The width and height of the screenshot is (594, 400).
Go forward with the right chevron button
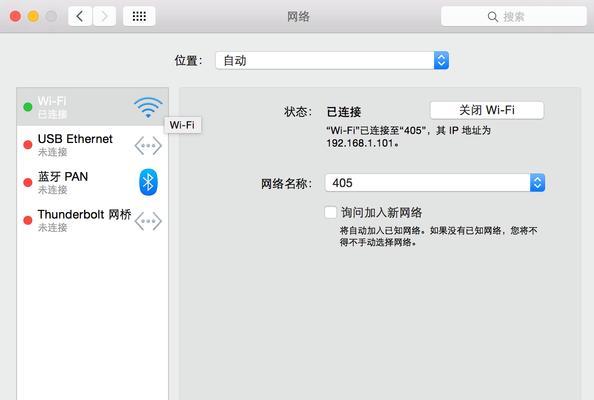(x=104, y=16)
